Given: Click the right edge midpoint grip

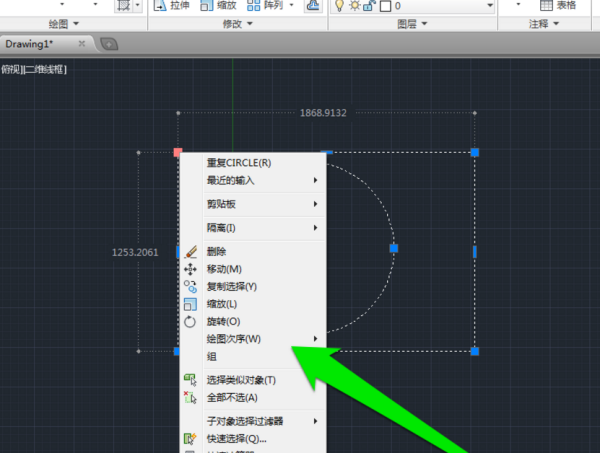Looking at the screenshot, I should (475, 252).
